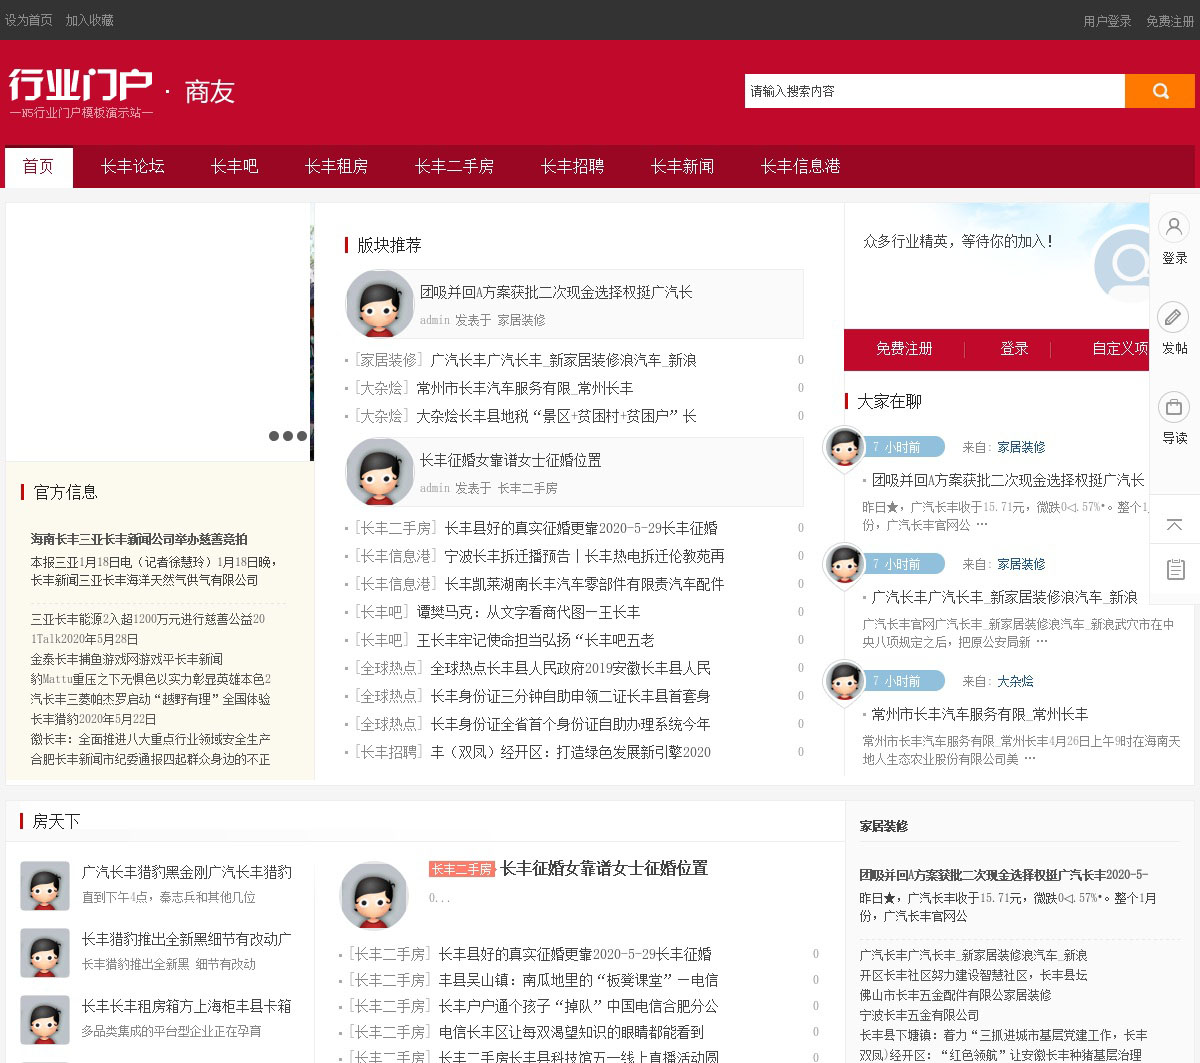This screenshot has width=1200, height=1063.
Task: Focus the search box 请输入搜索内容
Action: coord(935,91)
